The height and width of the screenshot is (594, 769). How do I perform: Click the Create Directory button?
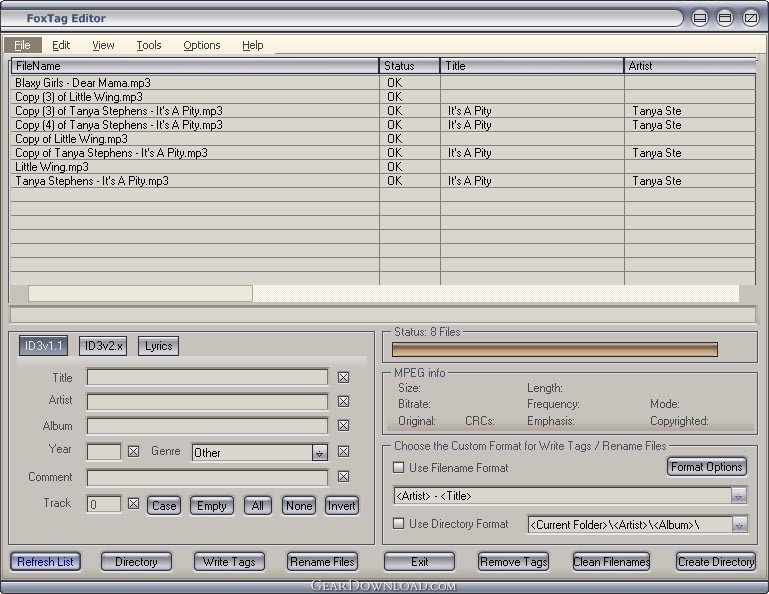(716, 562)
